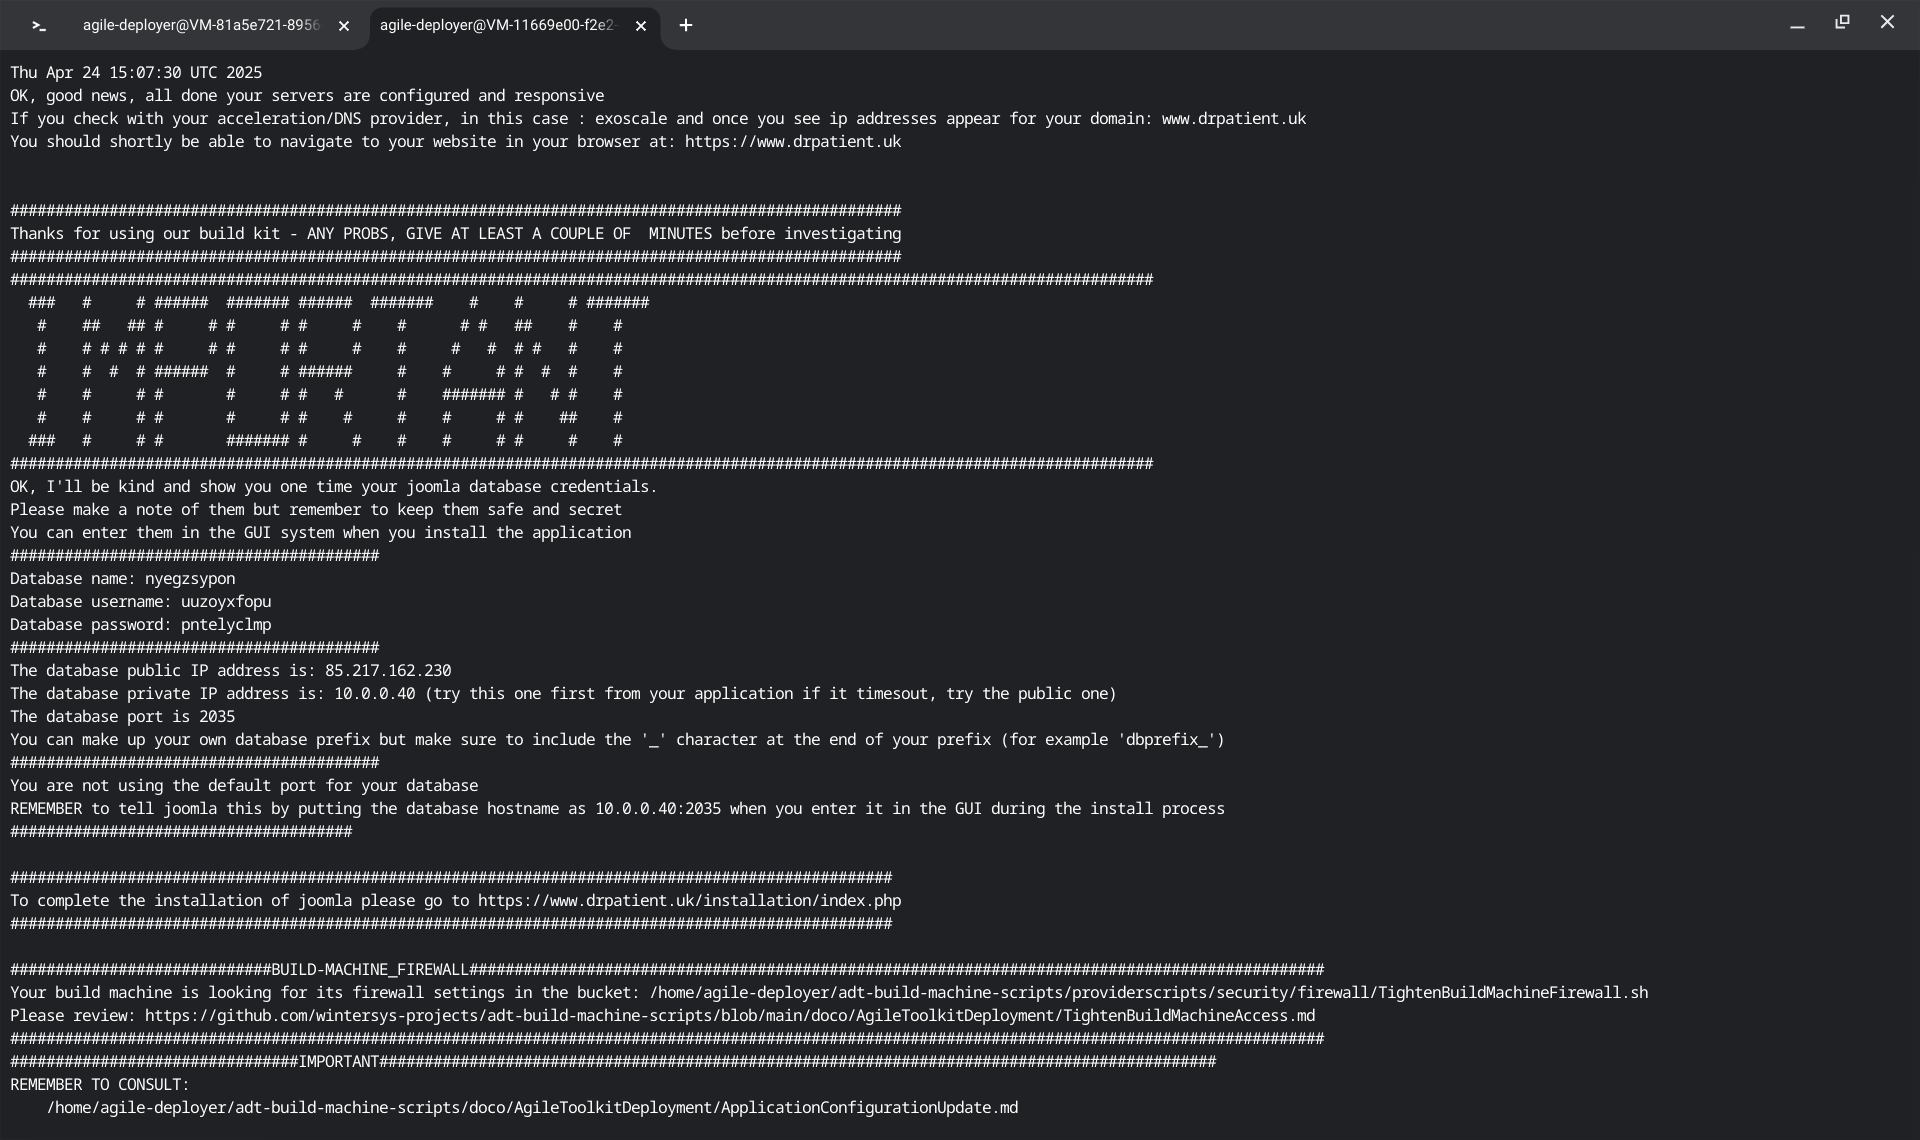
Task: Click the public IP address 85.217.162.230
Action: (387, 671)
